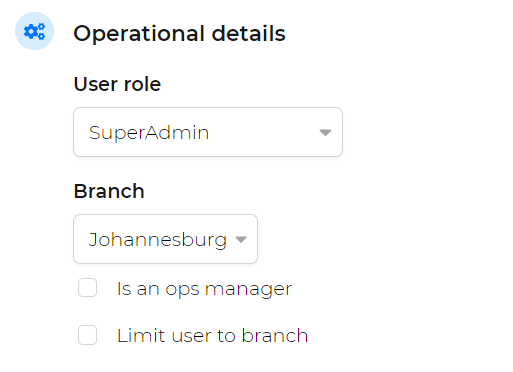
Task: Click the Branch field label
Action: (x=109, y=191)
